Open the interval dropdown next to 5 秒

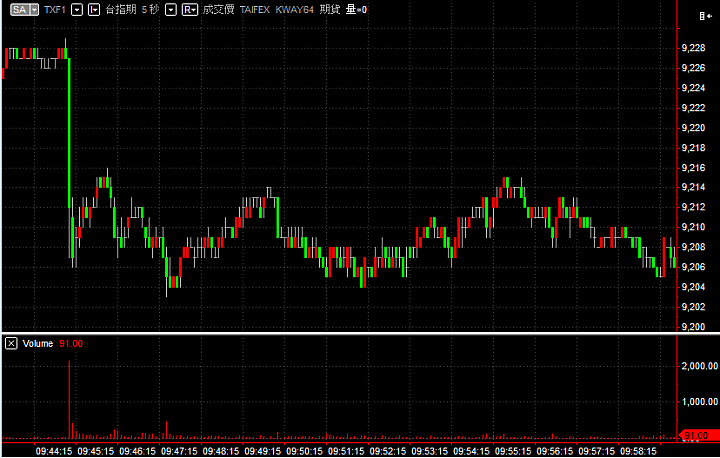pos(171,10)
